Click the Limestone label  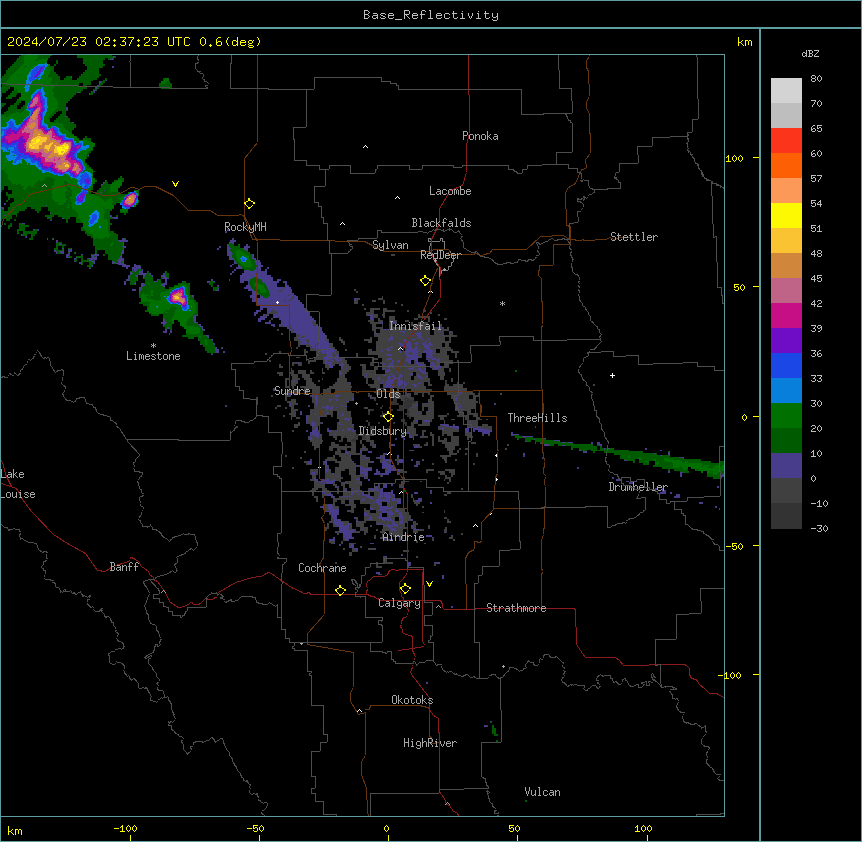pos(153,356)
